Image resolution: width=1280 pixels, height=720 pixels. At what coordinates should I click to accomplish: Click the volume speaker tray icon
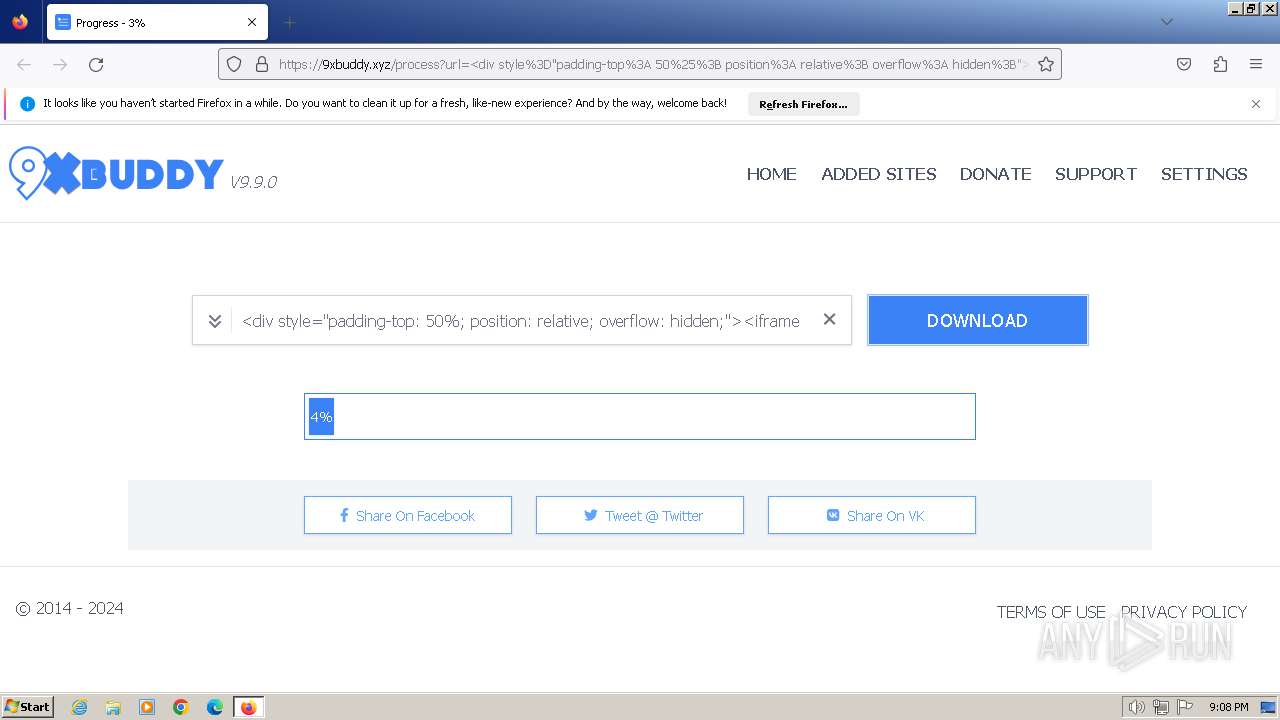[1136, 707]
